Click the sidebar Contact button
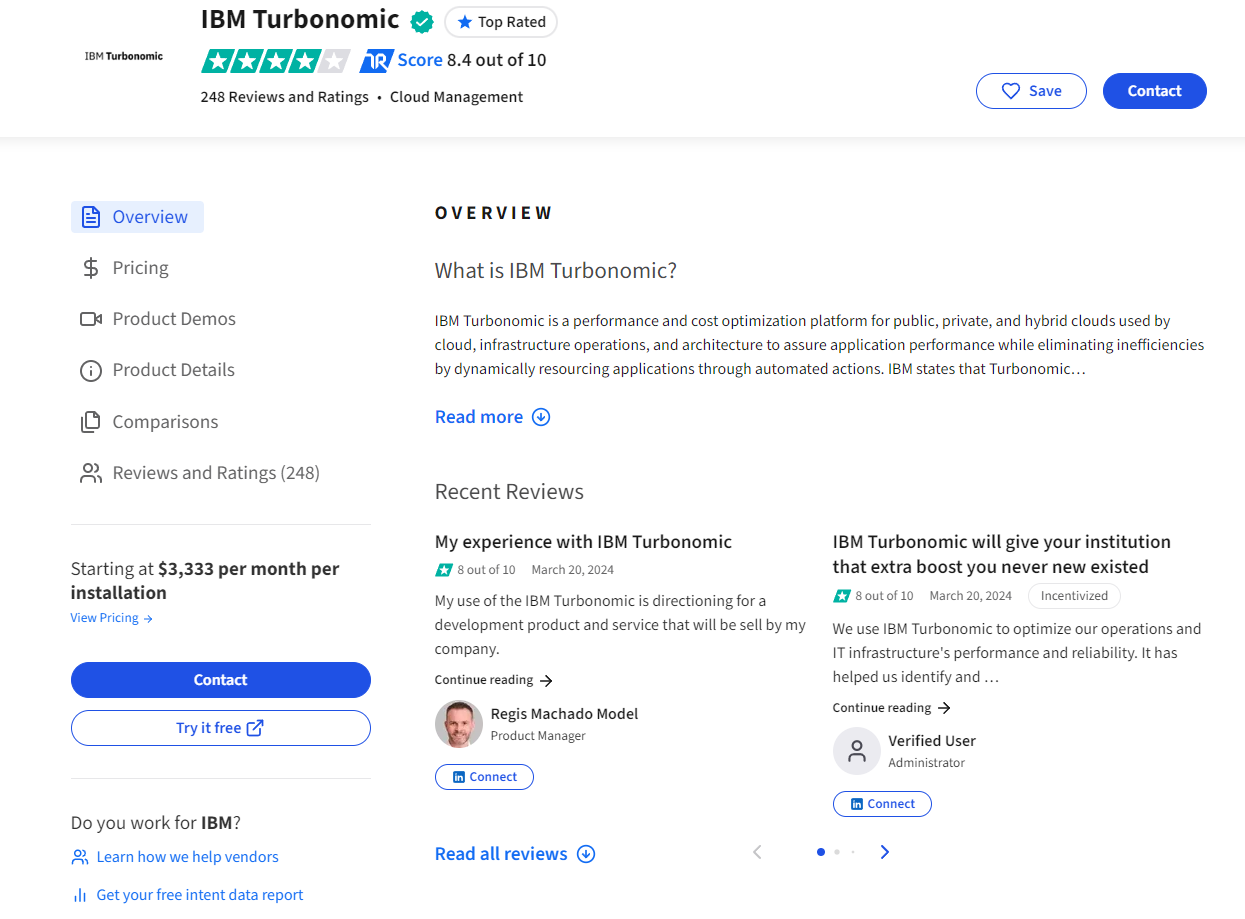 coord(221,680)
